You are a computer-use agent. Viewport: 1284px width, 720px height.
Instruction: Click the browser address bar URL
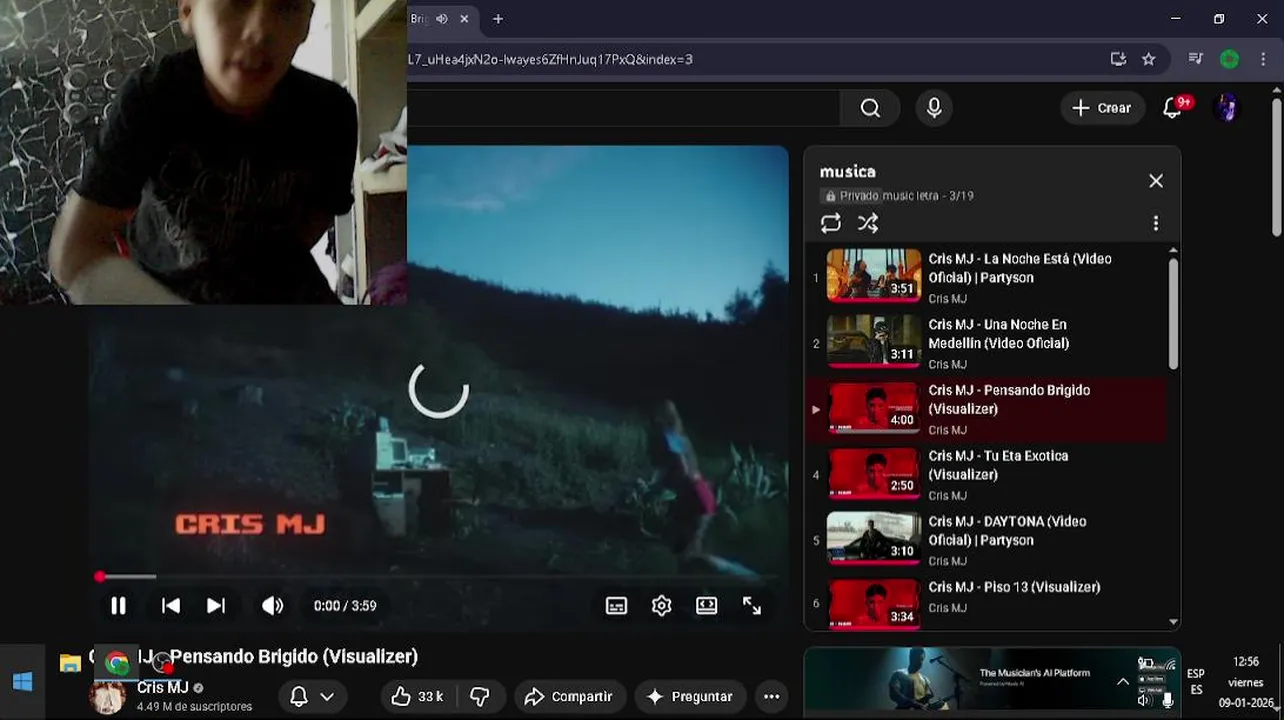[550, 59]
